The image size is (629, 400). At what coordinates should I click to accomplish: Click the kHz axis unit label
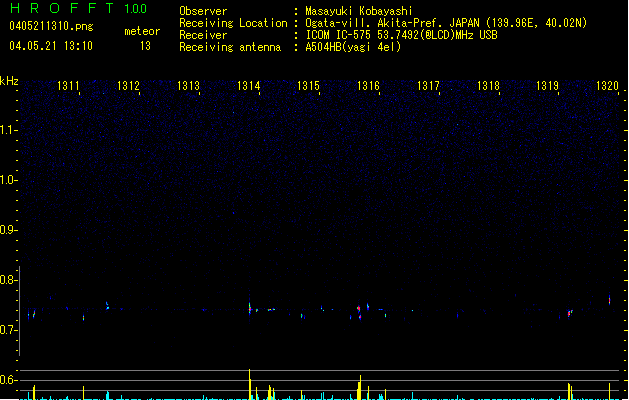(x=9, y=81)
